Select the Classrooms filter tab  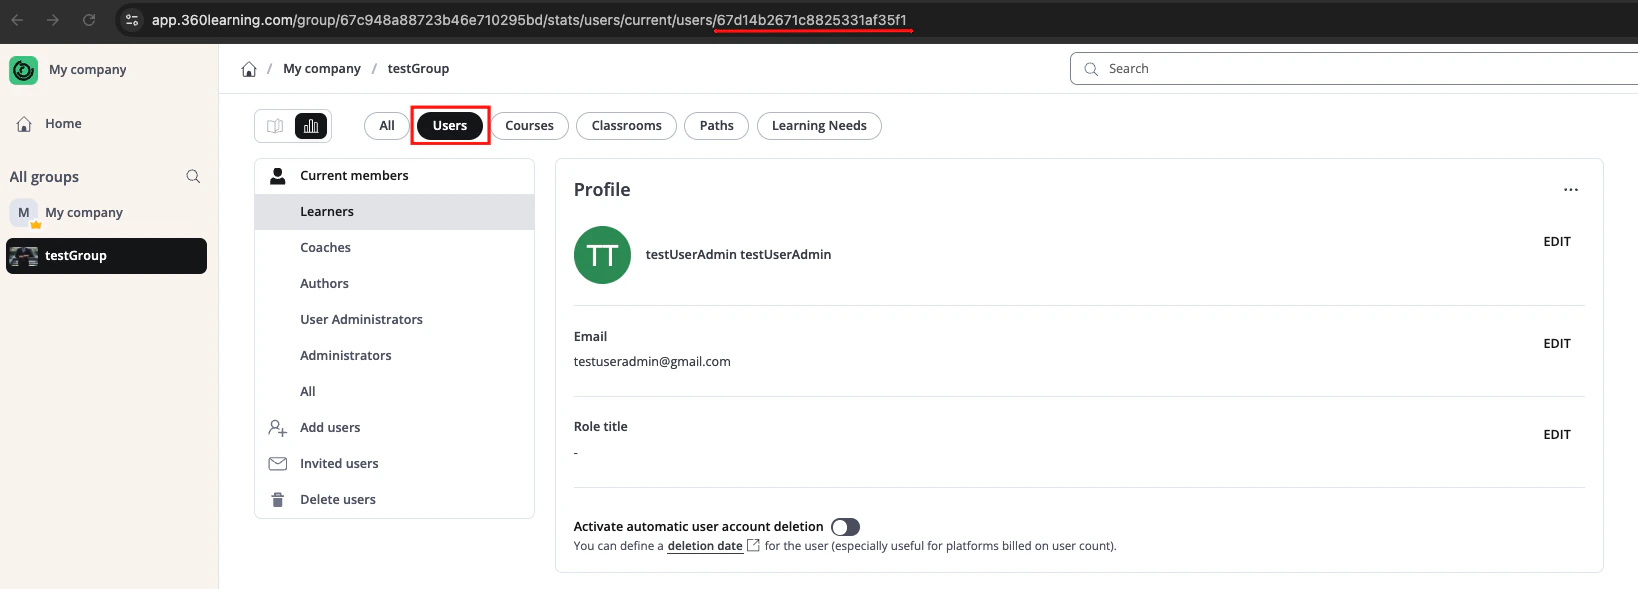[x=626, y=126]
